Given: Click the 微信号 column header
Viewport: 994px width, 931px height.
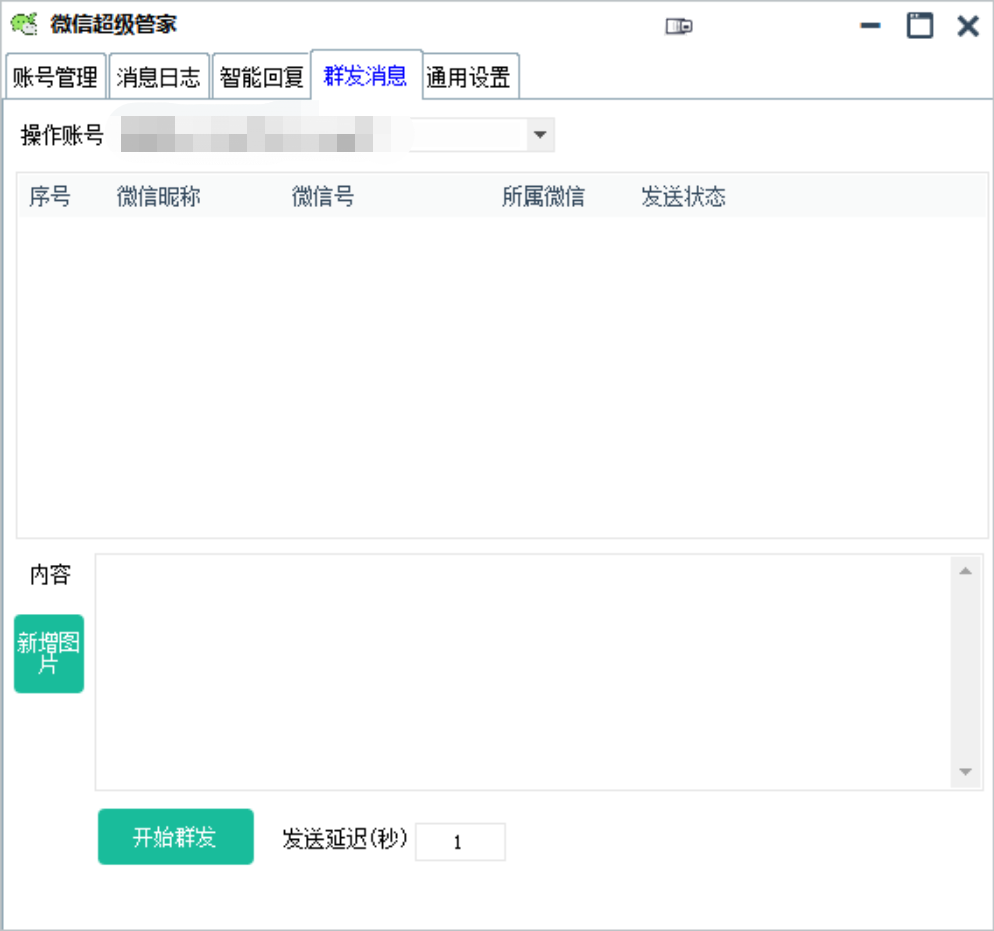Looking at the screenshot, I should [323, 196].
